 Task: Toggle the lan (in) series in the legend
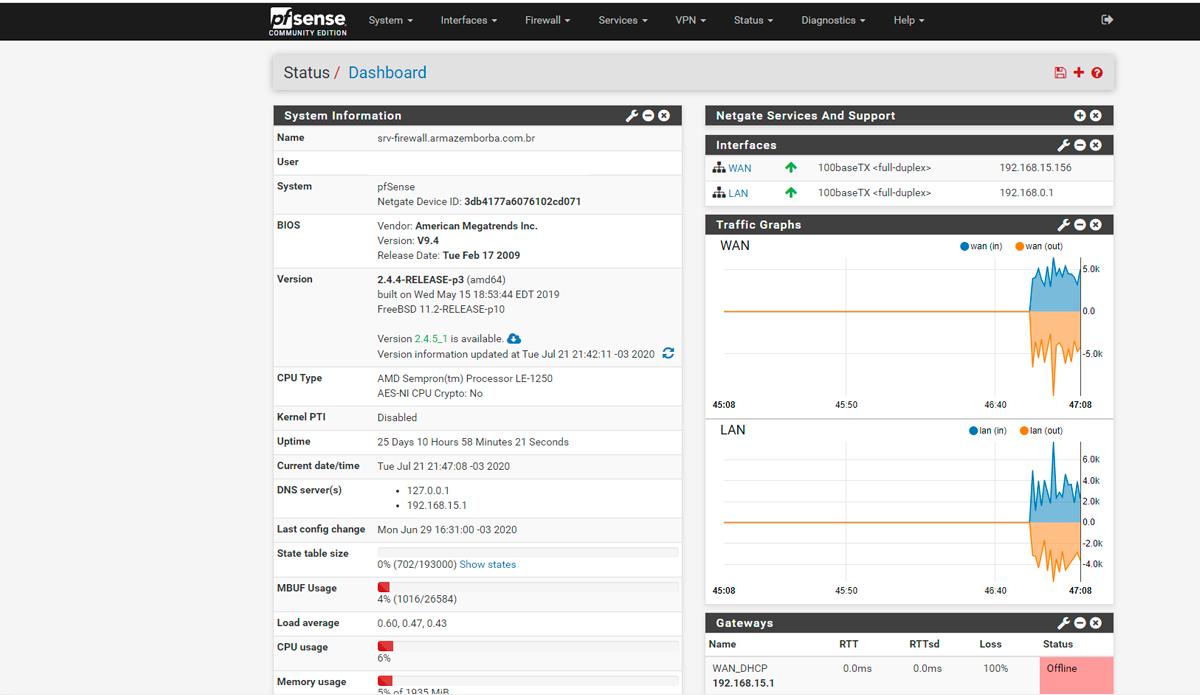[986, 431]
